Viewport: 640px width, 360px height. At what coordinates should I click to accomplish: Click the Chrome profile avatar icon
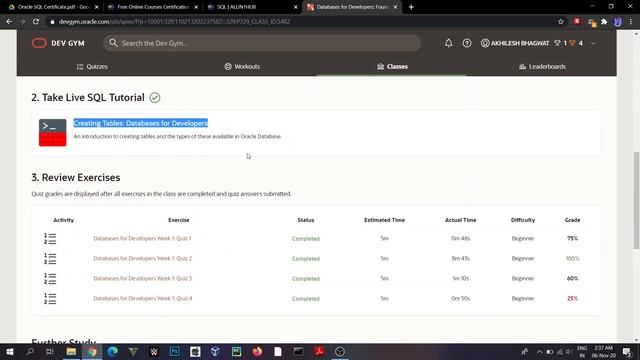pos(618,22)
